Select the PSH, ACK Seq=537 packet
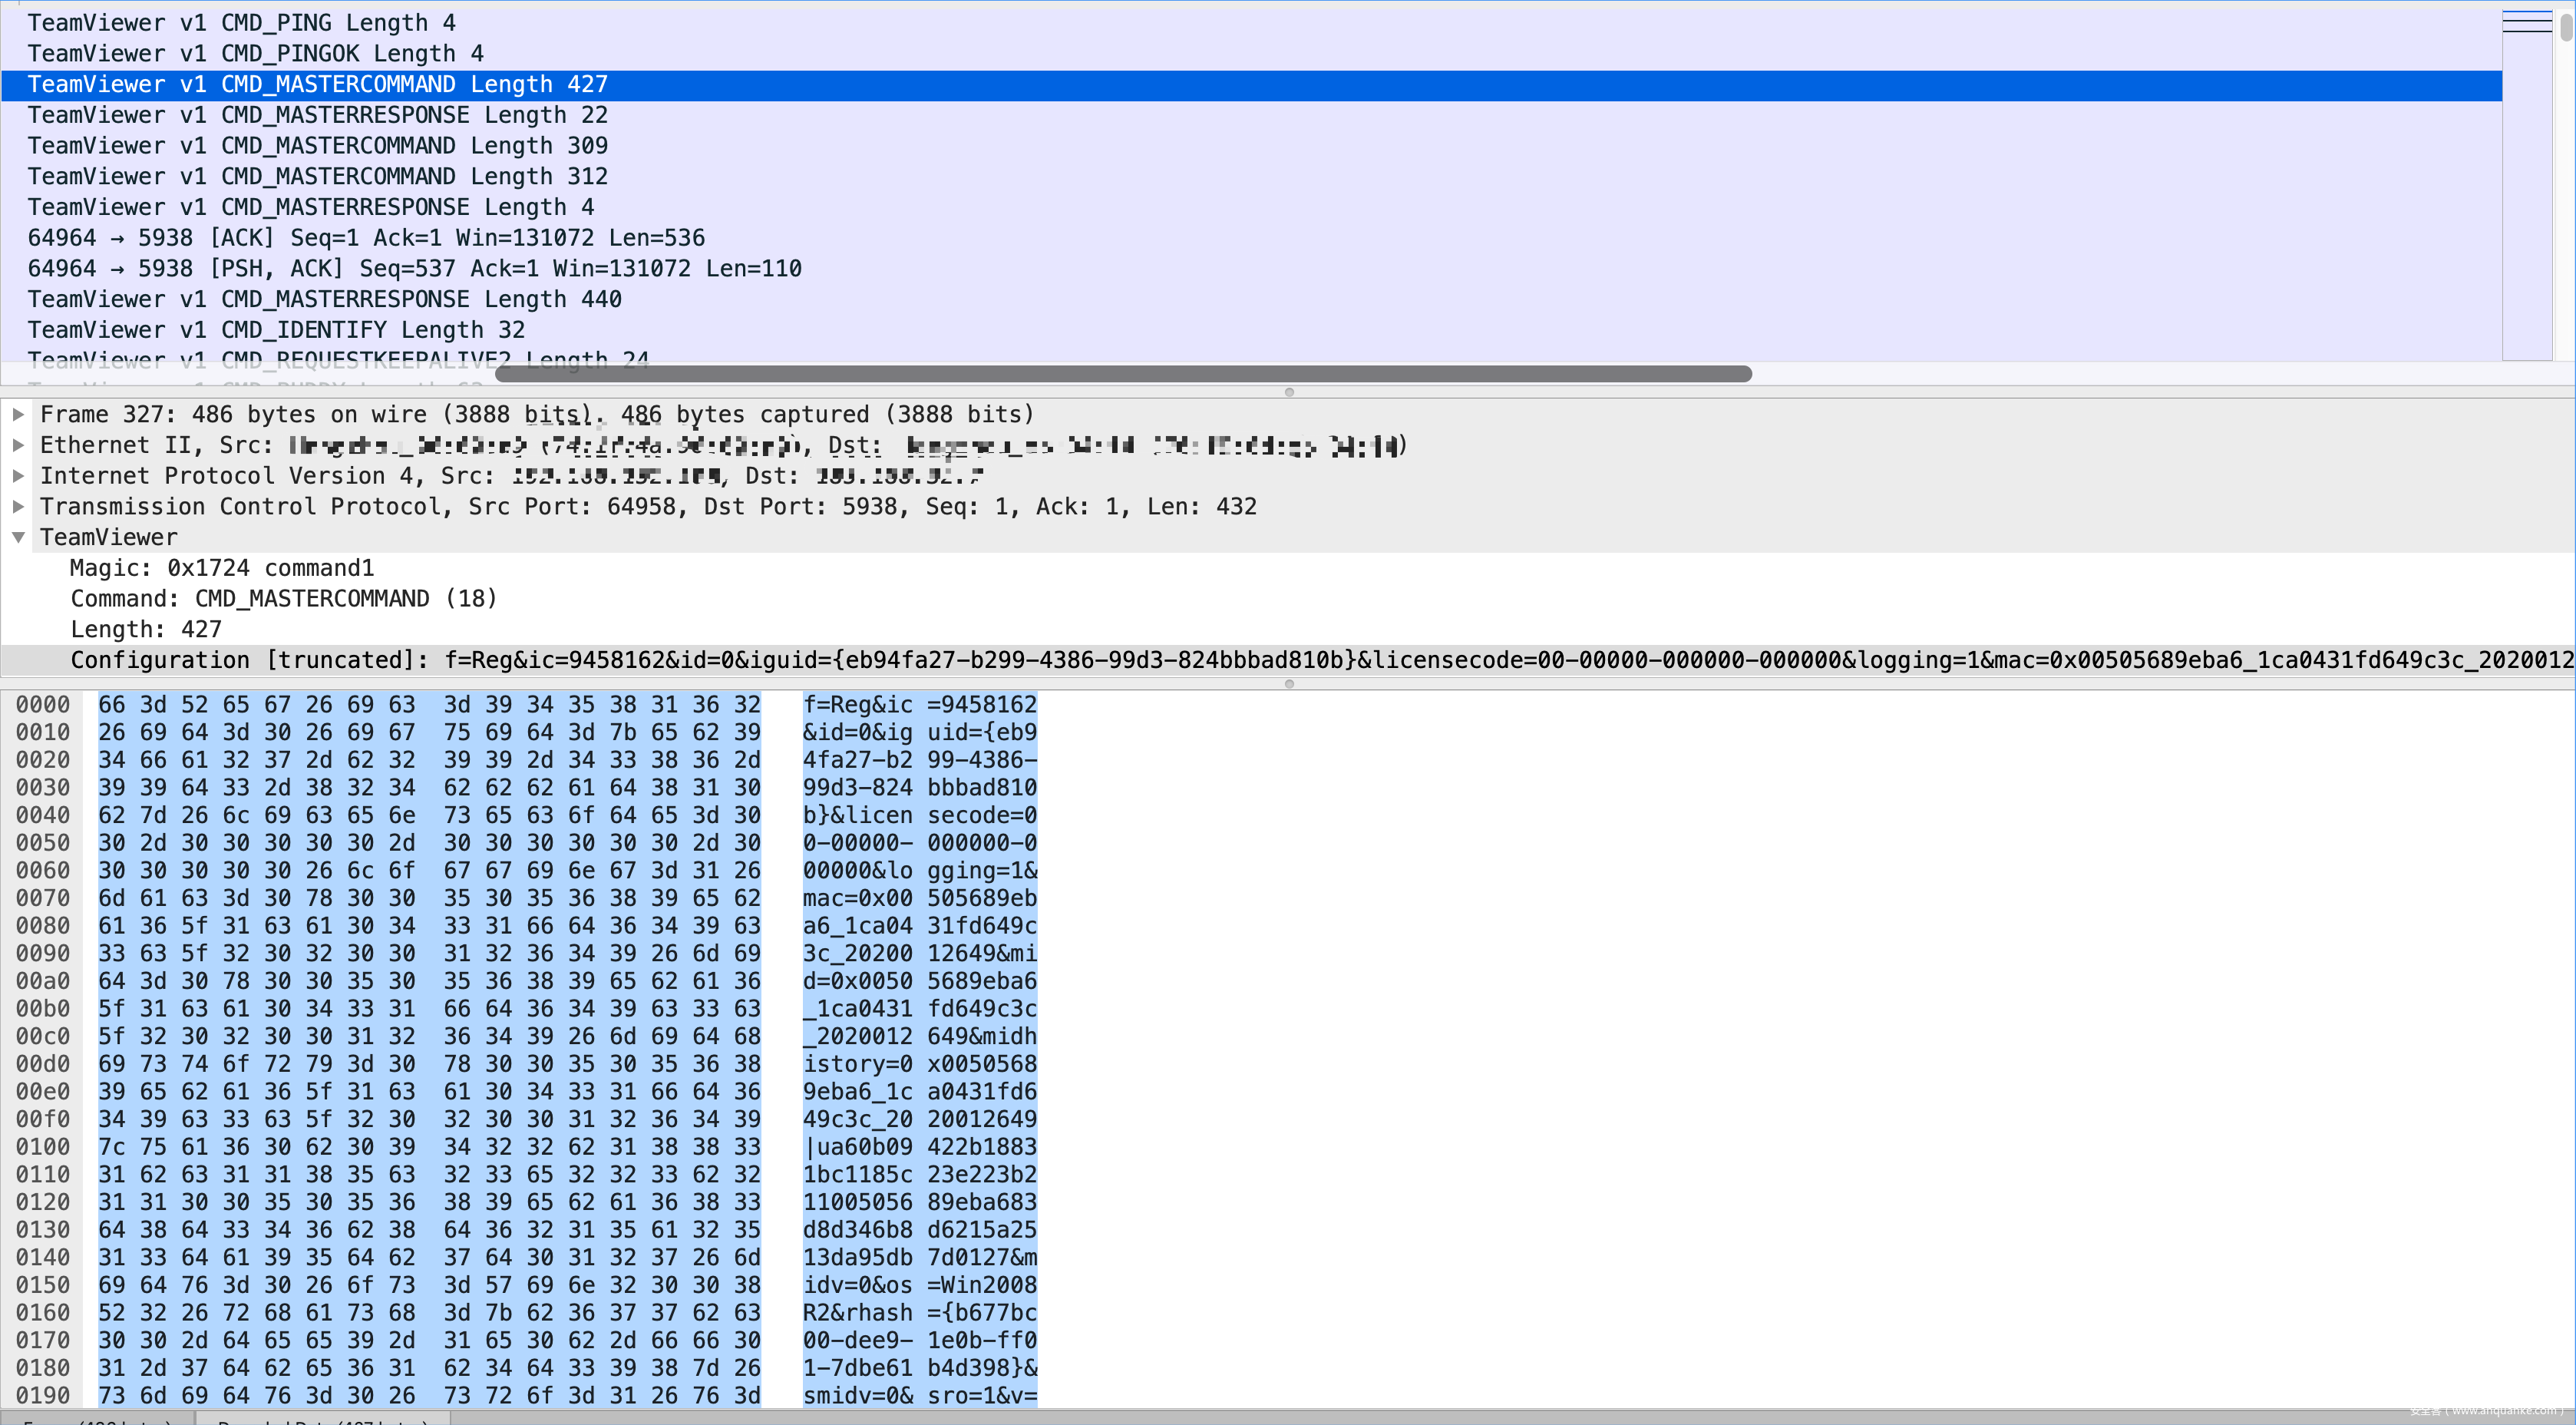 (414, 269)
